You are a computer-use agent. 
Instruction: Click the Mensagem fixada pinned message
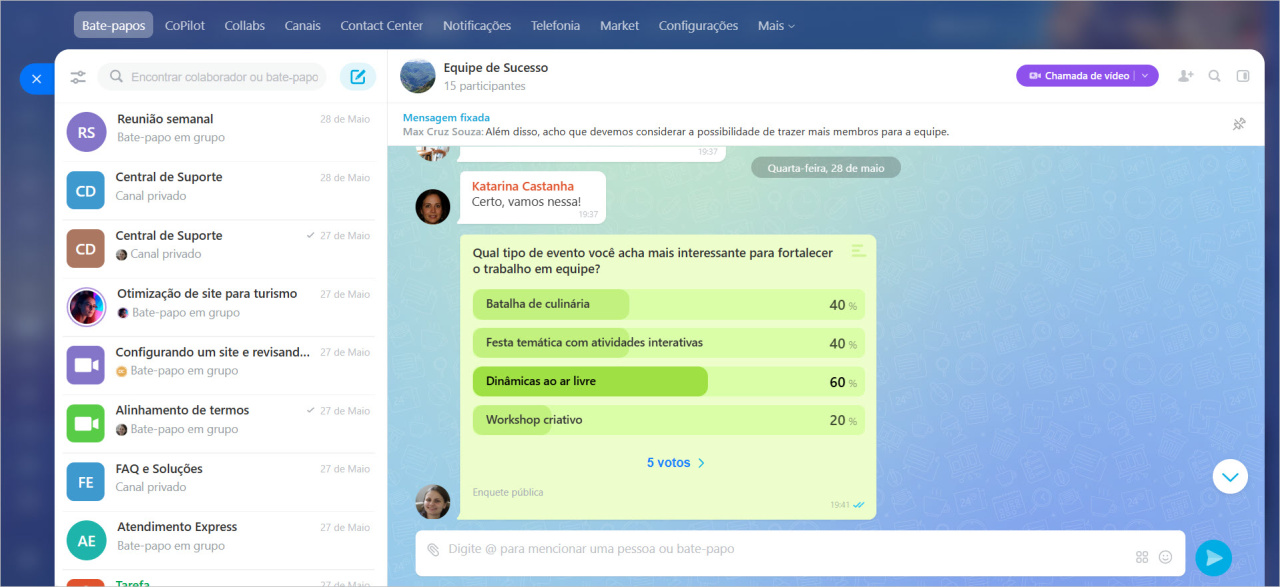click(676, 124)
